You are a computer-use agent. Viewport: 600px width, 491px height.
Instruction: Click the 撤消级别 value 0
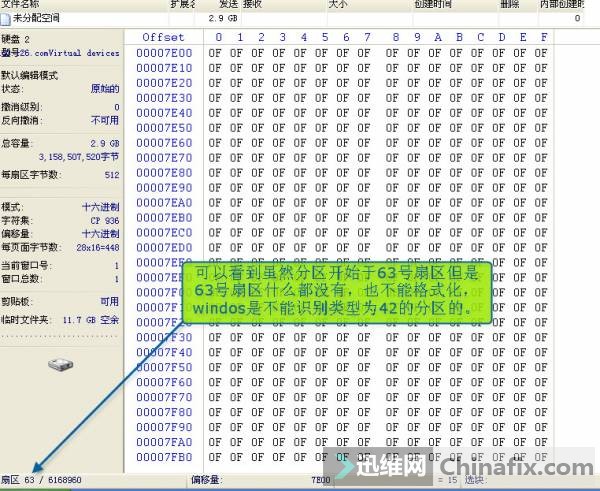[x=117, y=107]
